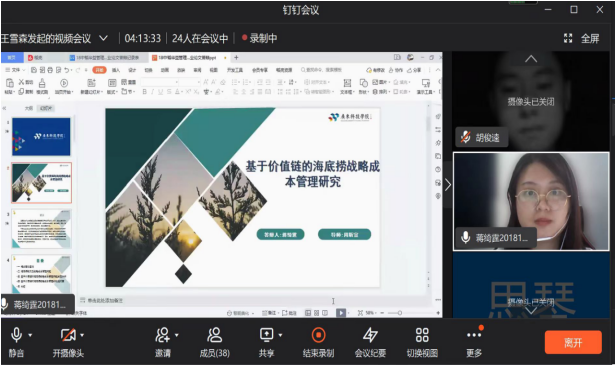Screen dimensions: 615x365
Task: Open members list 成员(38)
Action: (214, 335)
